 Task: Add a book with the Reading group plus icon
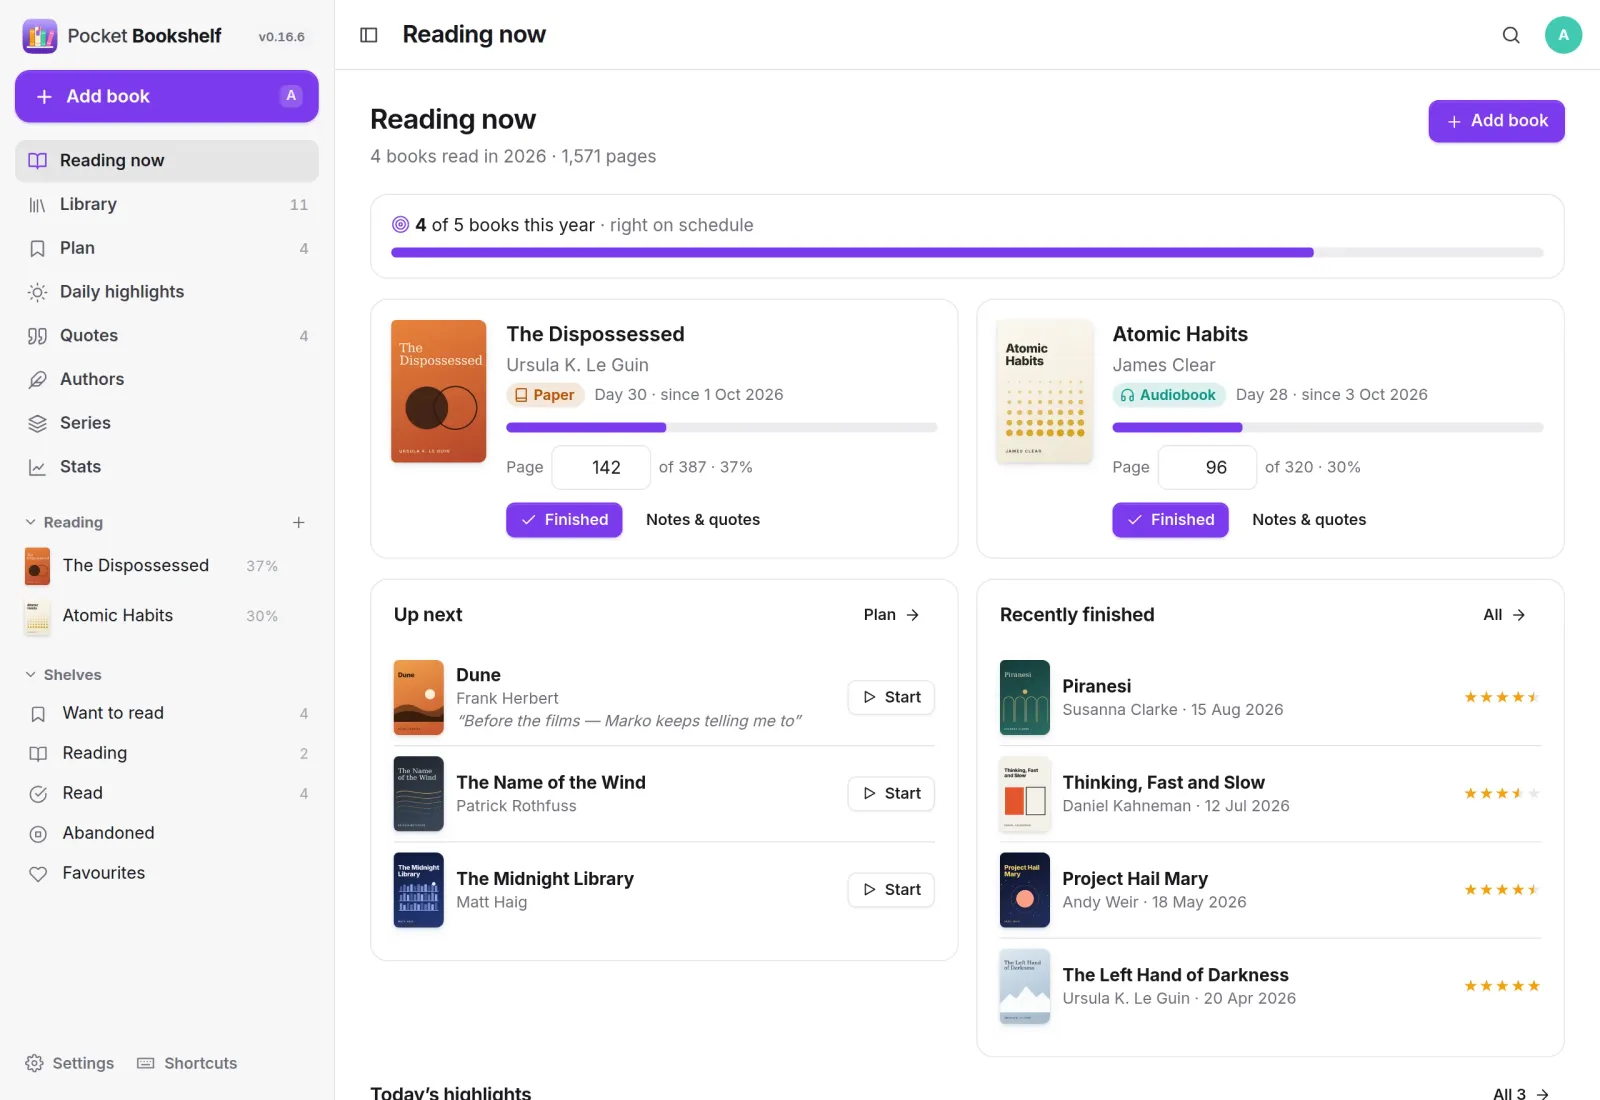coord(298,522)
